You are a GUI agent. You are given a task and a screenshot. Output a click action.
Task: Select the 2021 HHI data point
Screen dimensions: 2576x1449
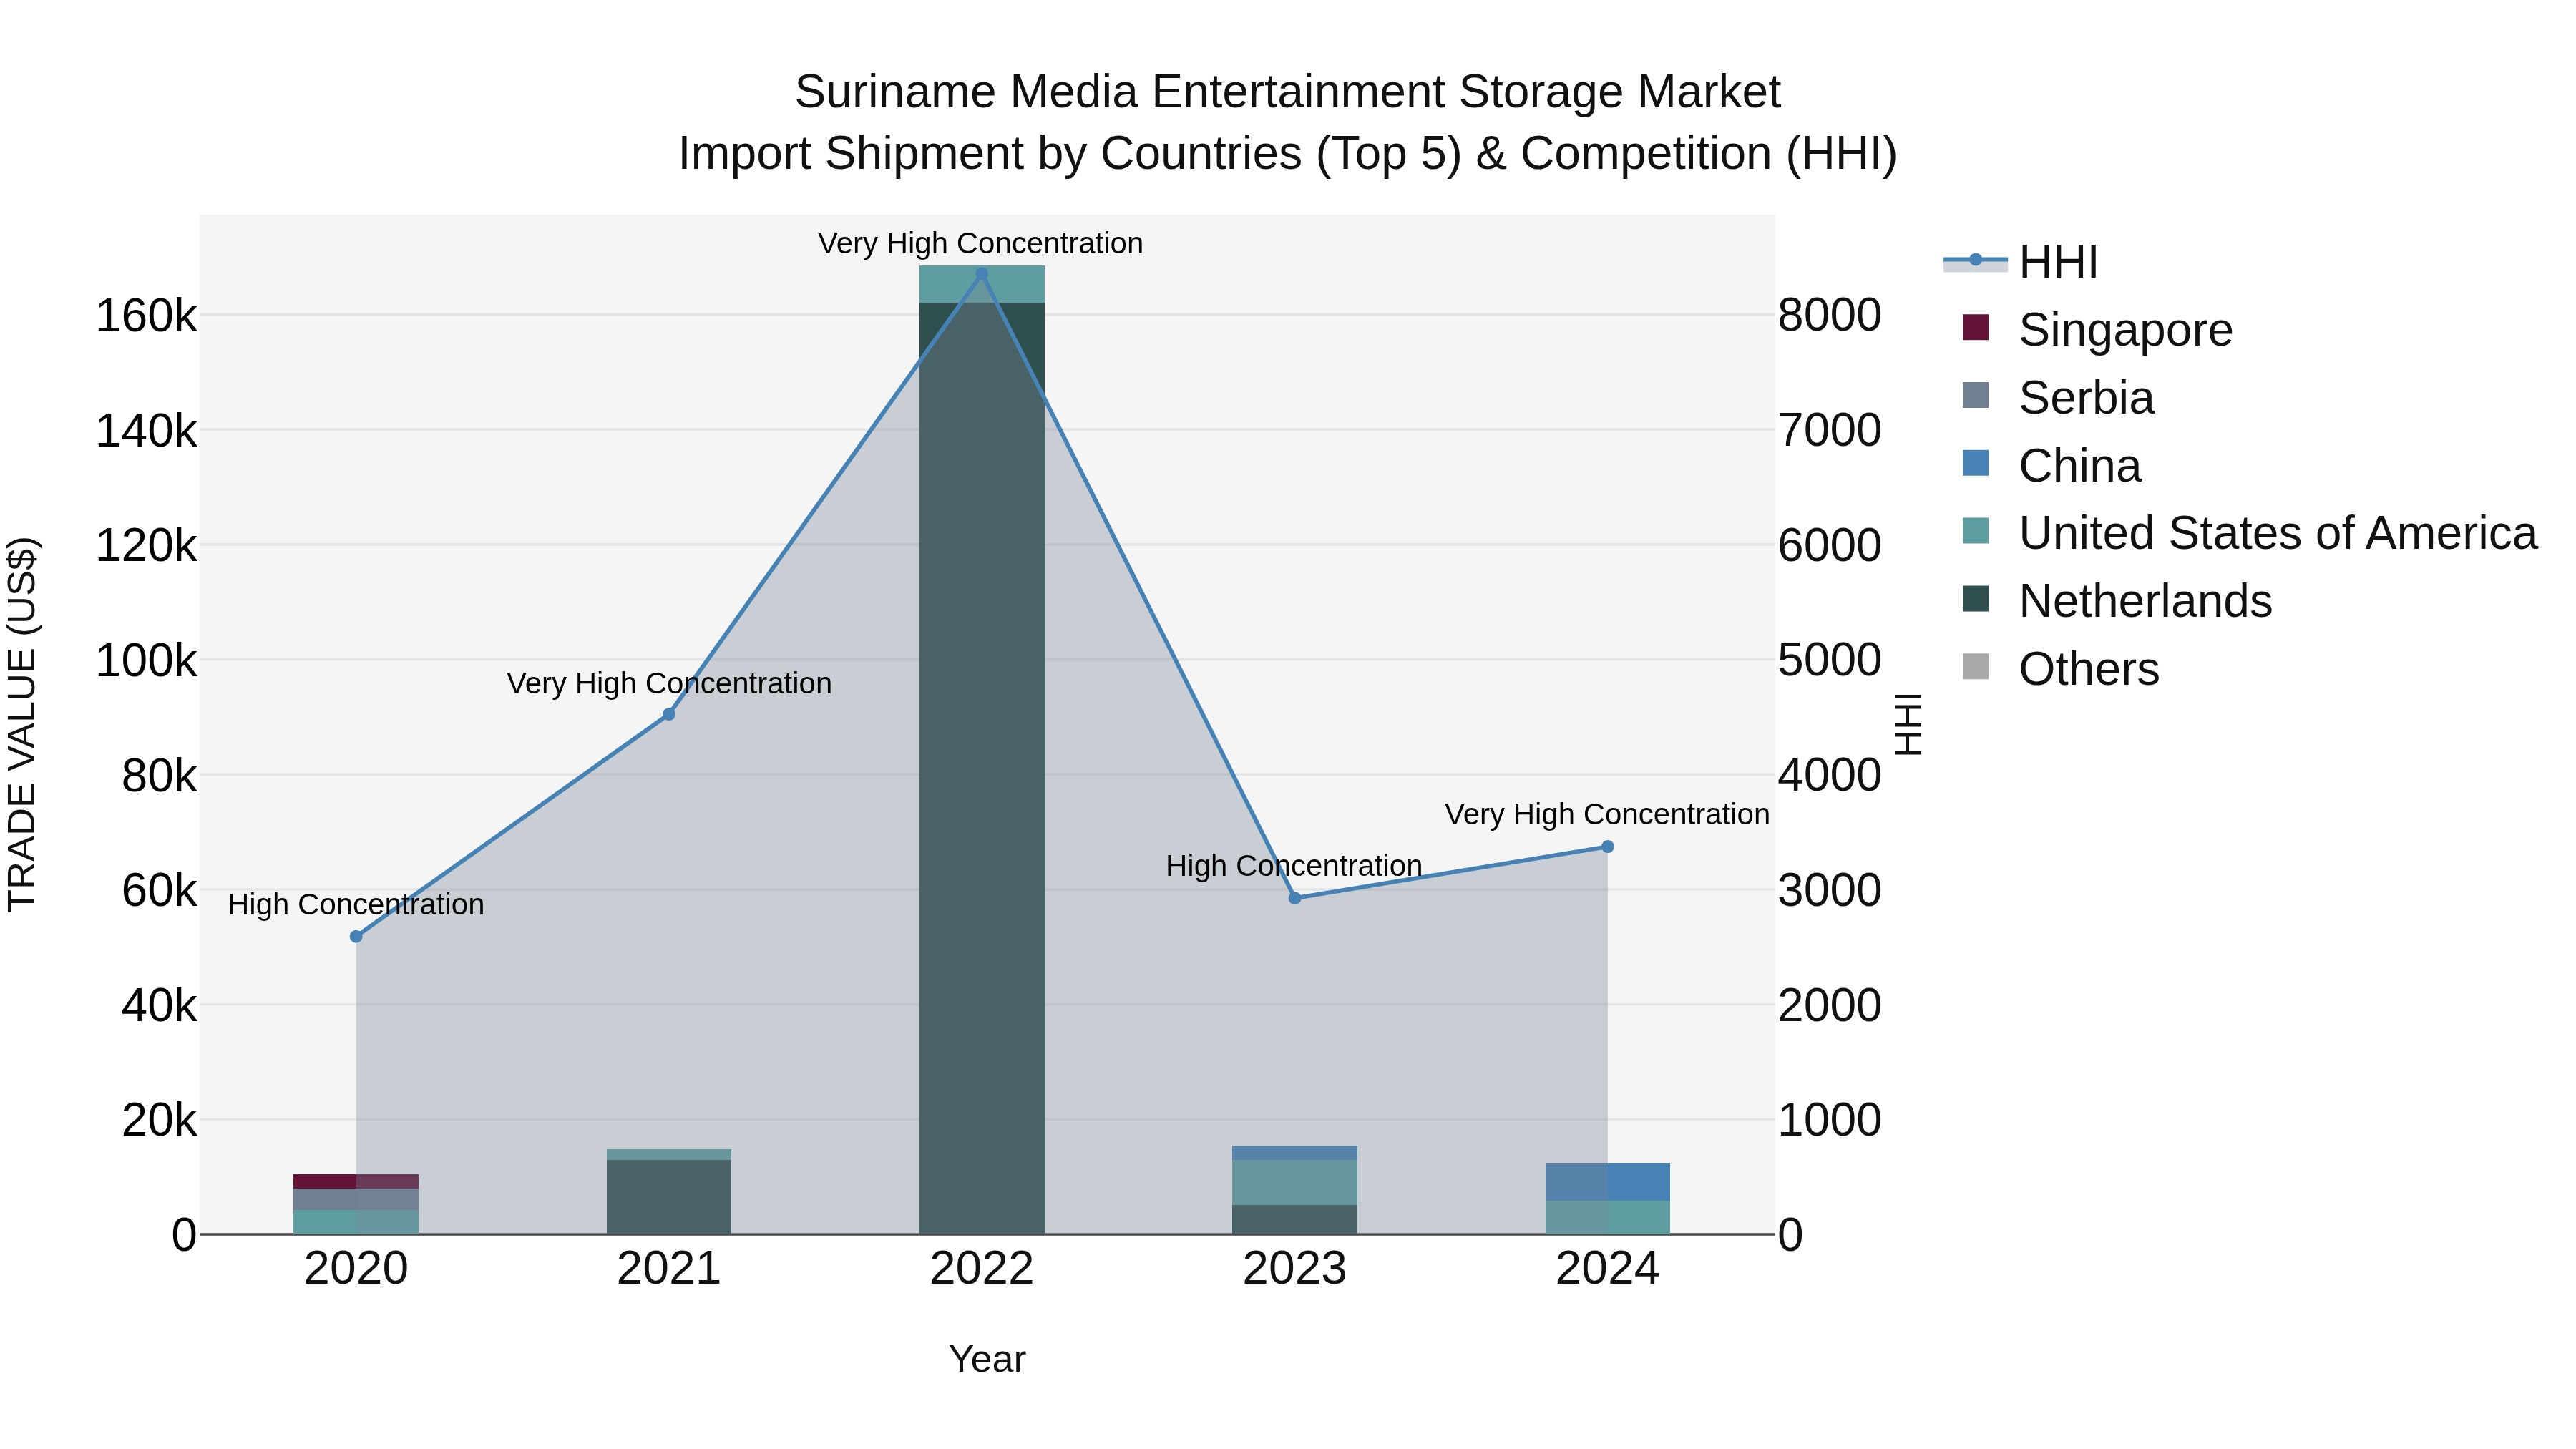pos(669,715)
